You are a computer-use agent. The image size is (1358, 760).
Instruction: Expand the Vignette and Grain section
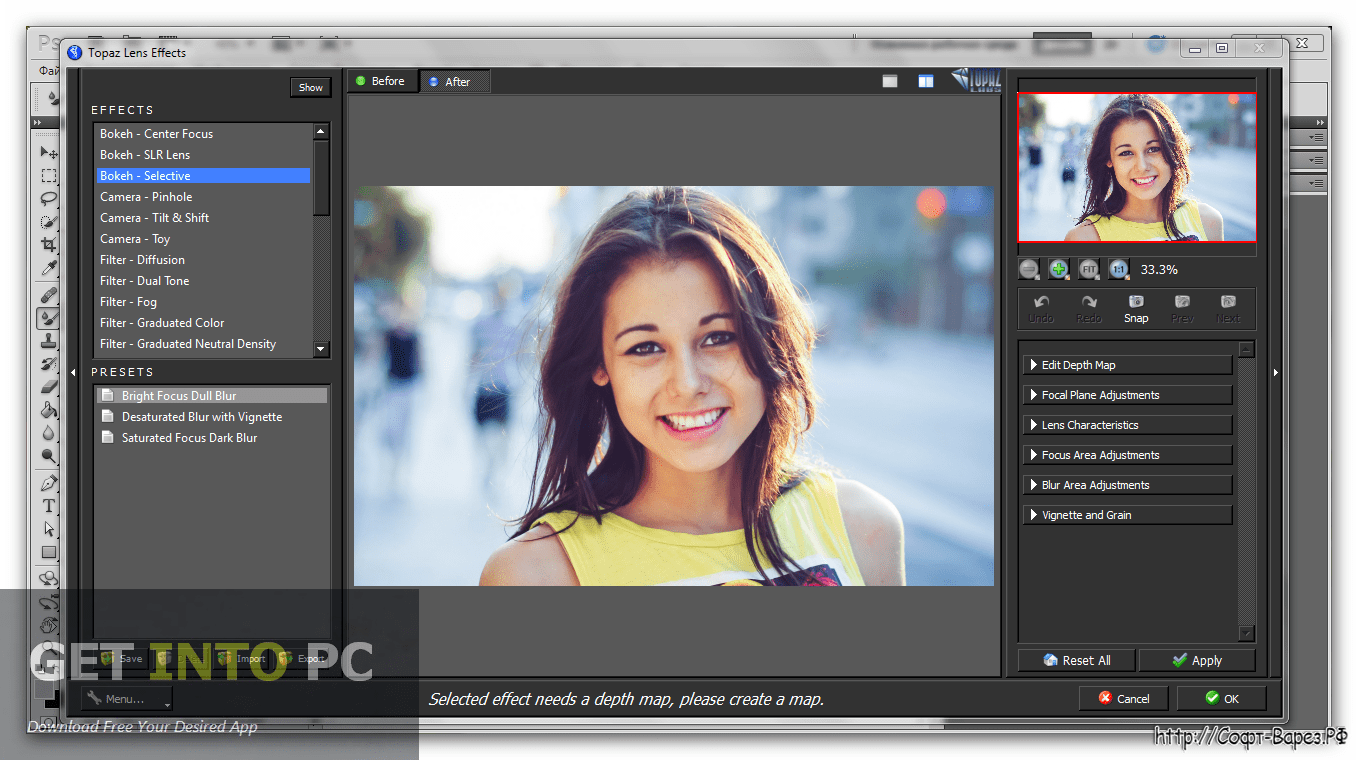pyautogui.click(x=1127, y=515)
